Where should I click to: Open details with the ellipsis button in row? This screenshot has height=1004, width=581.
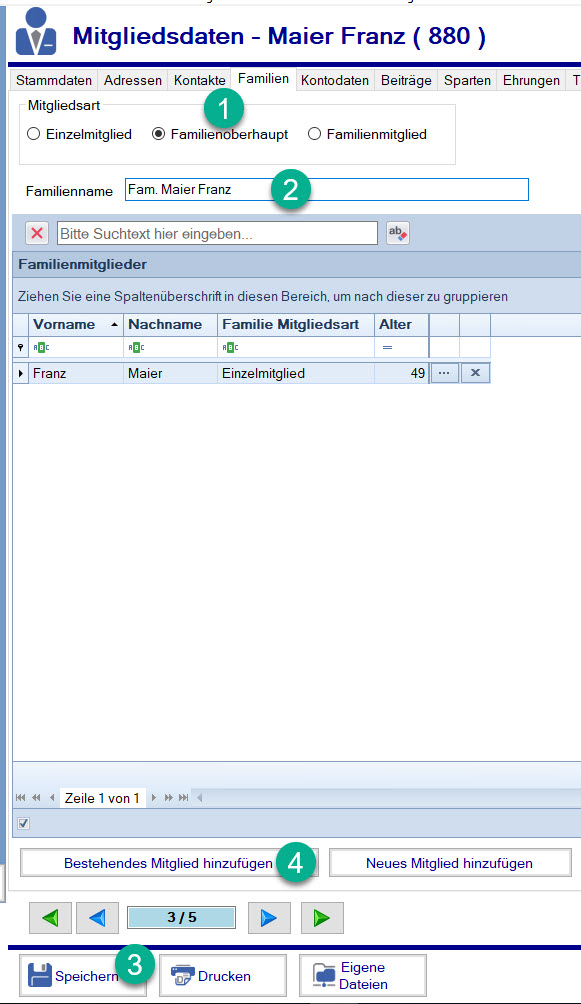pos(444,373)
